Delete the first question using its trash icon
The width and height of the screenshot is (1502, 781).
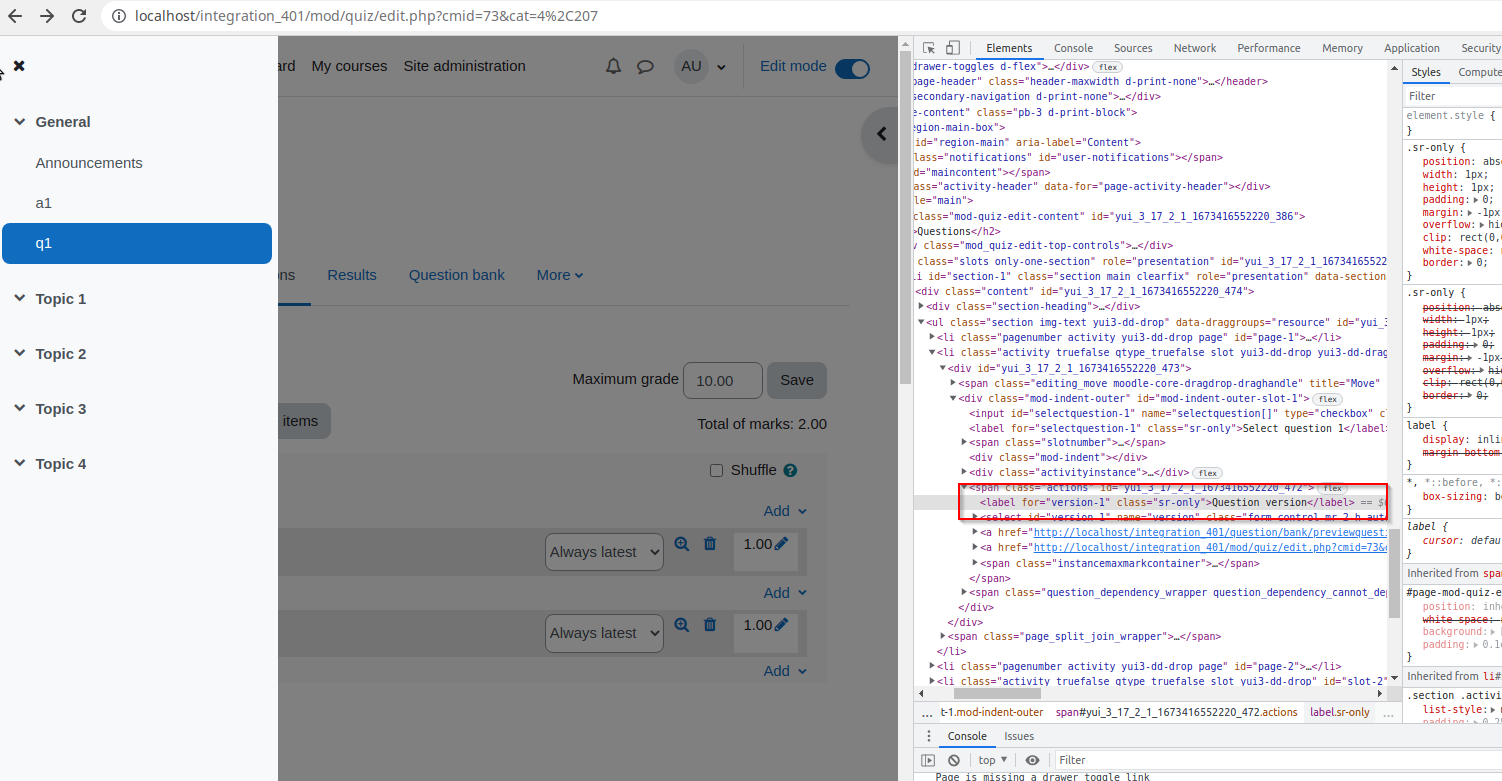710,544
